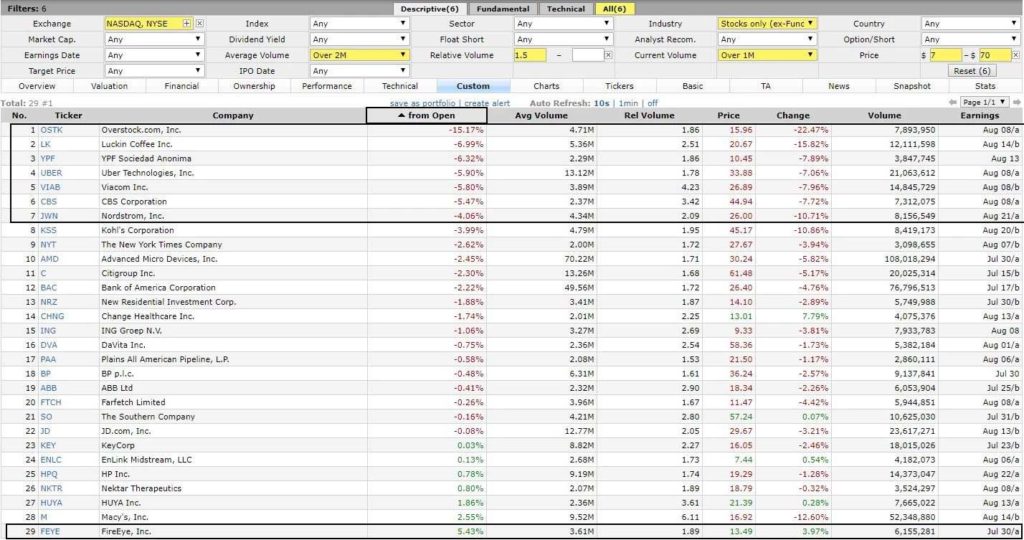Click the plus icon beside Exchange filter
This screenshot has height=540, width=1024.
[187, 24]
